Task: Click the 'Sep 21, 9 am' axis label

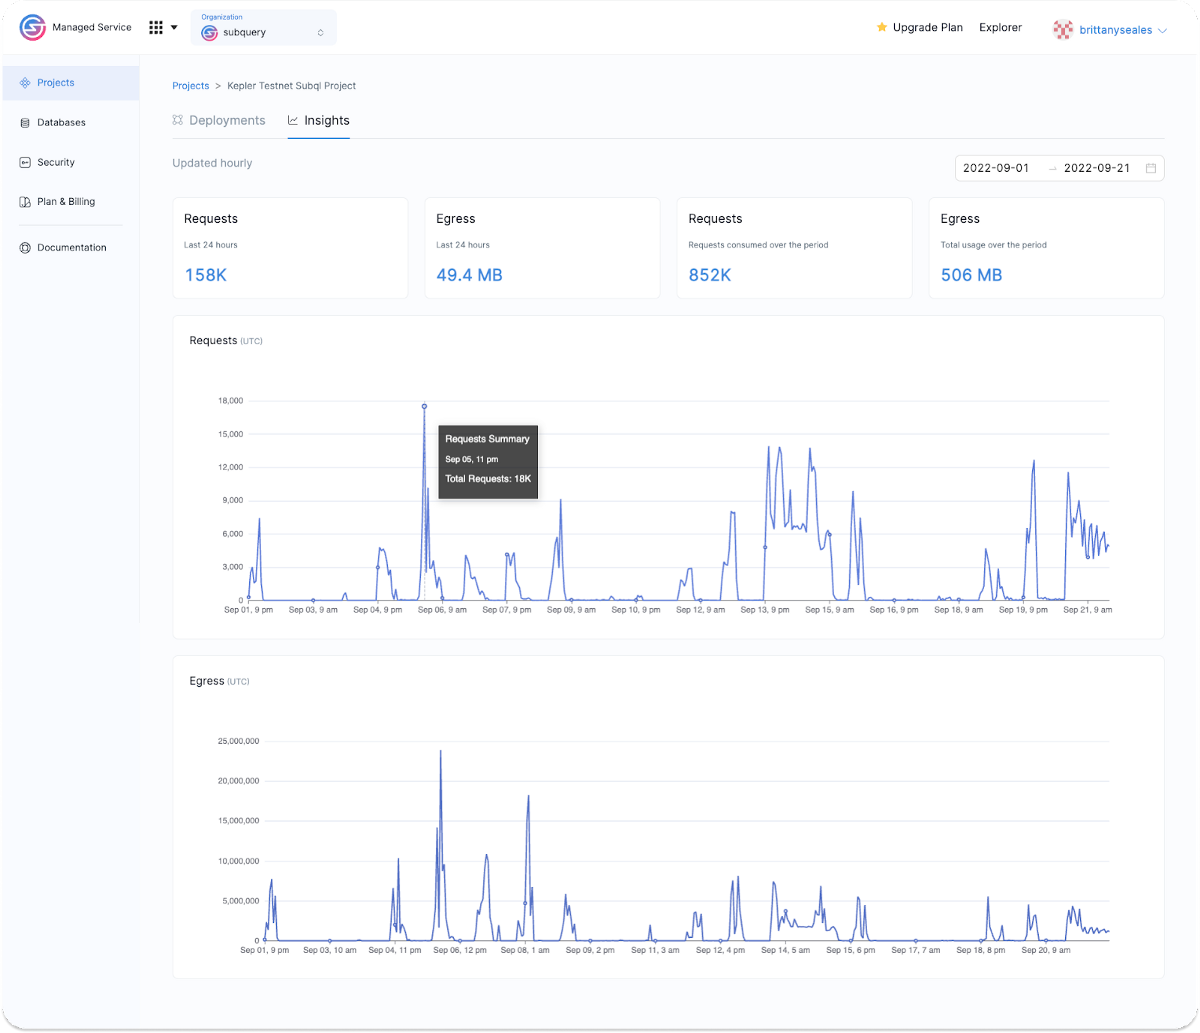Action: (1088, 609)
